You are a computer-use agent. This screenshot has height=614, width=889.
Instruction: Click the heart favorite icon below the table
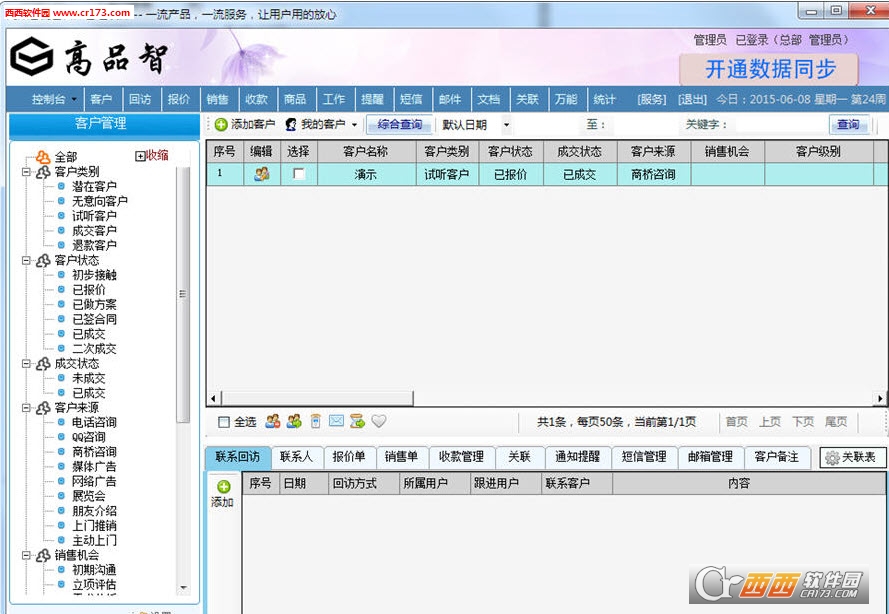tap(378, 422)
